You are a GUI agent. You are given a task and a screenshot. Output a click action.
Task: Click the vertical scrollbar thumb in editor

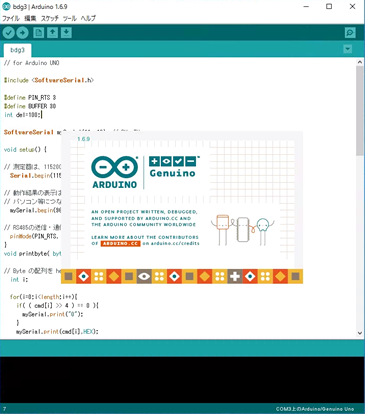[x=360, y=111]
